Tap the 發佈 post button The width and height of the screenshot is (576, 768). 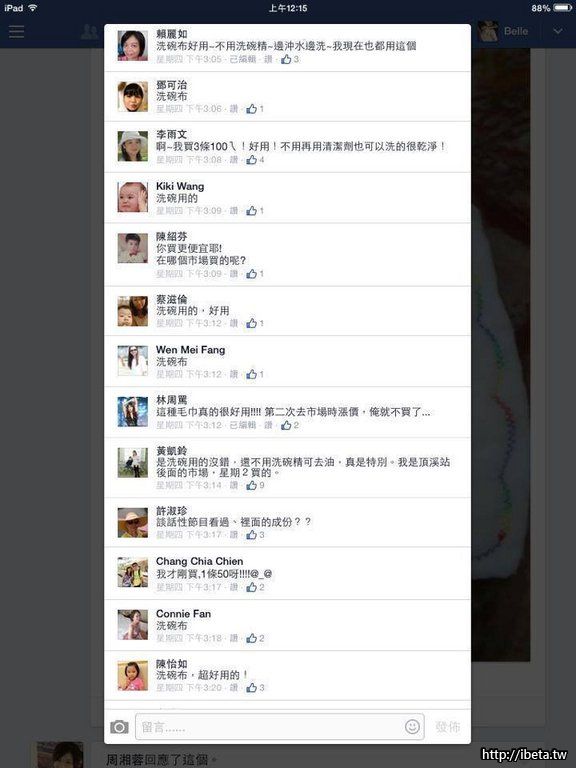[x=448, y=727]
